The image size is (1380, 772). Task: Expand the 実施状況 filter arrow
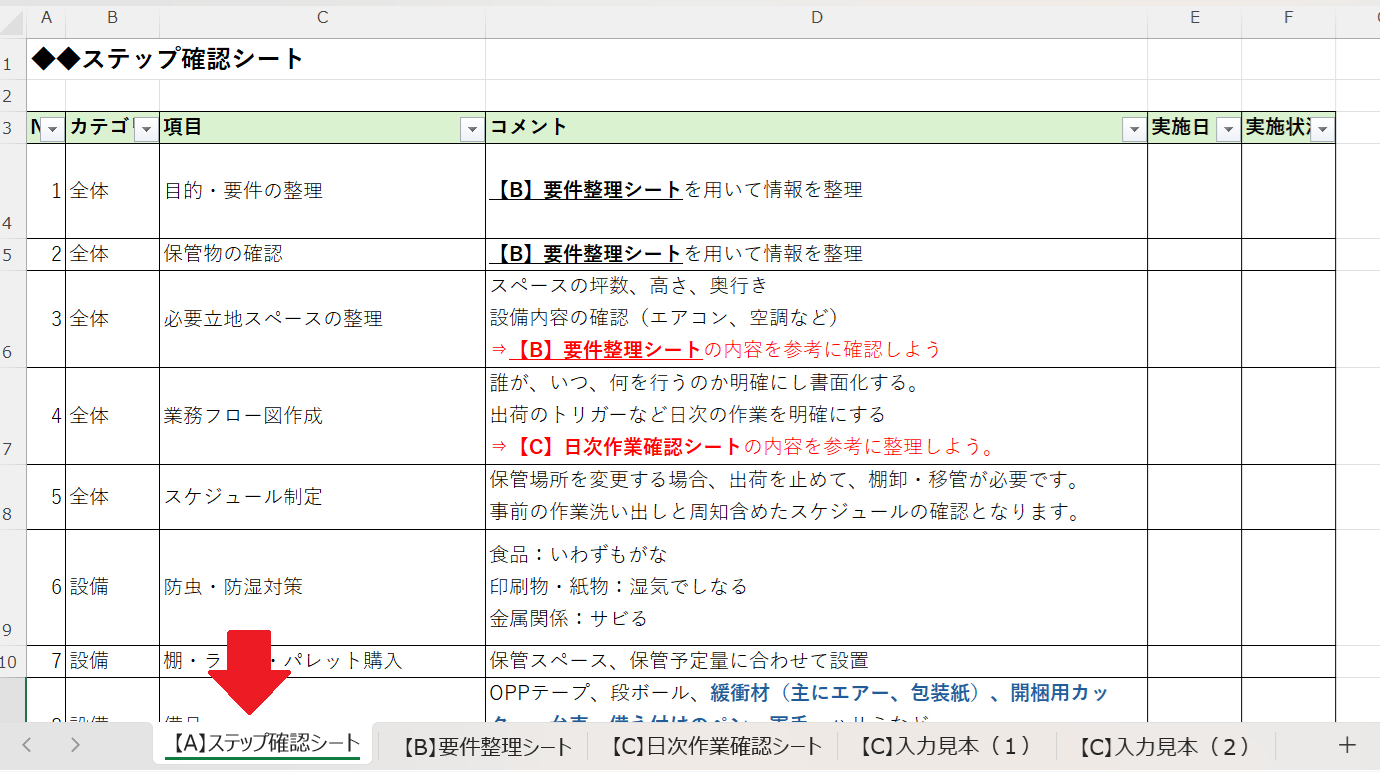tap(1322, 129)
